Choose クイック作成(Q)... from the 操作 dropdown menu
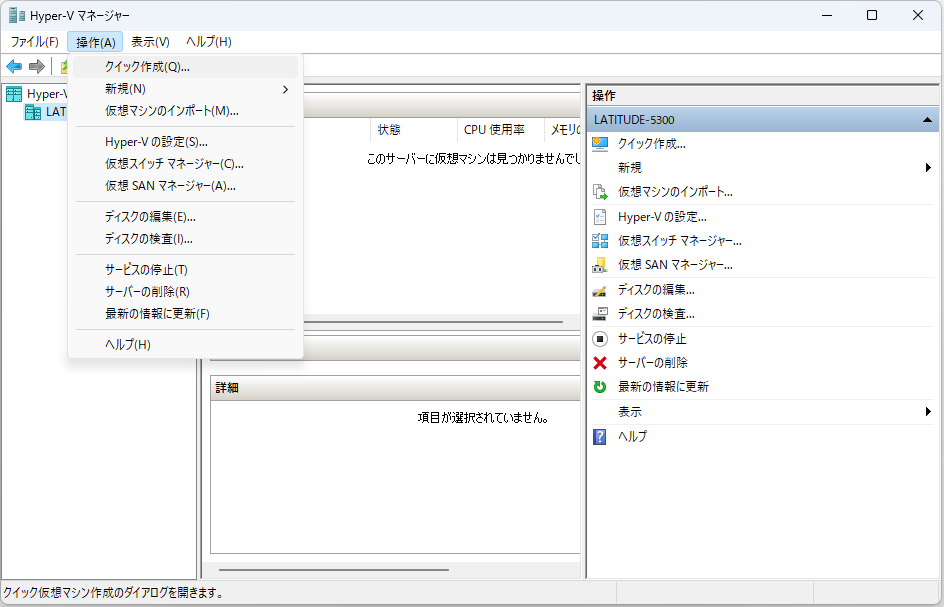The height and width of the screenshot is (607, 944). click(185, 67)
